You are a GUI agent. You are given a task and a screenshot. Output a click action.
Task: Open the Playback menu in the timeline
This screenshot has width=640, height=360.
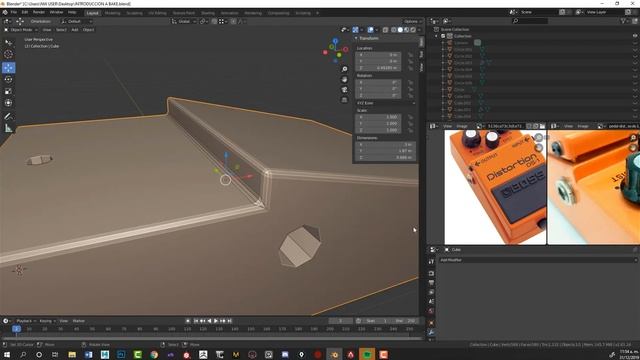[26, 321]
